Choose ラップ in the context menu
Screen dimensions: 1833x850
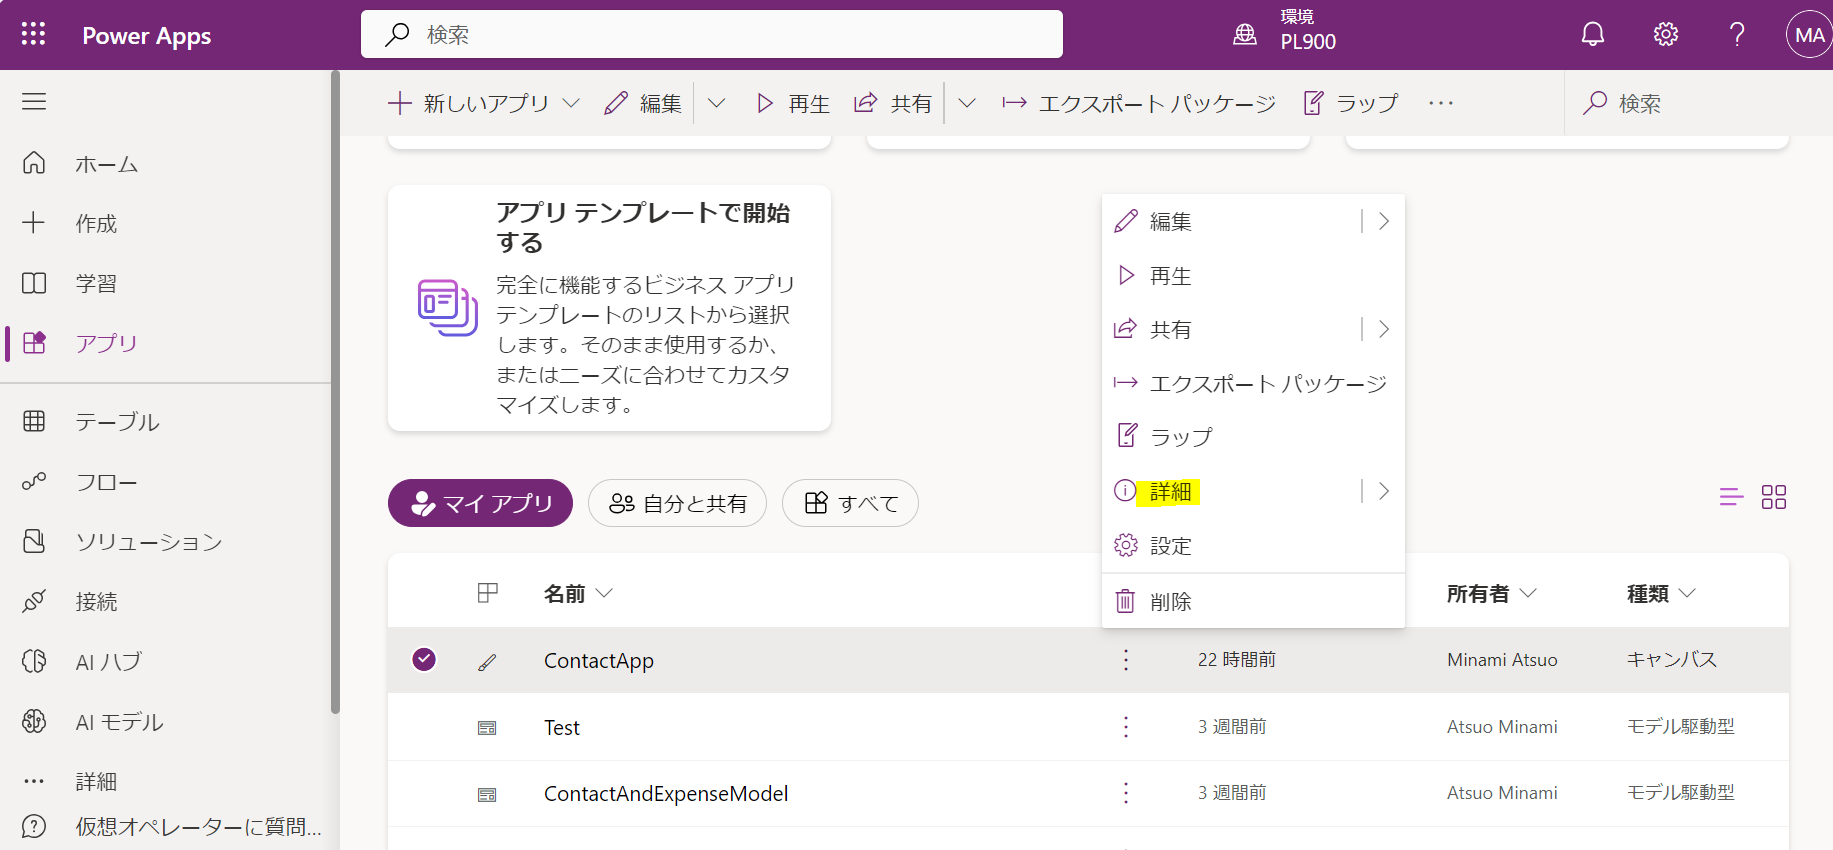tap(1253, 437)
